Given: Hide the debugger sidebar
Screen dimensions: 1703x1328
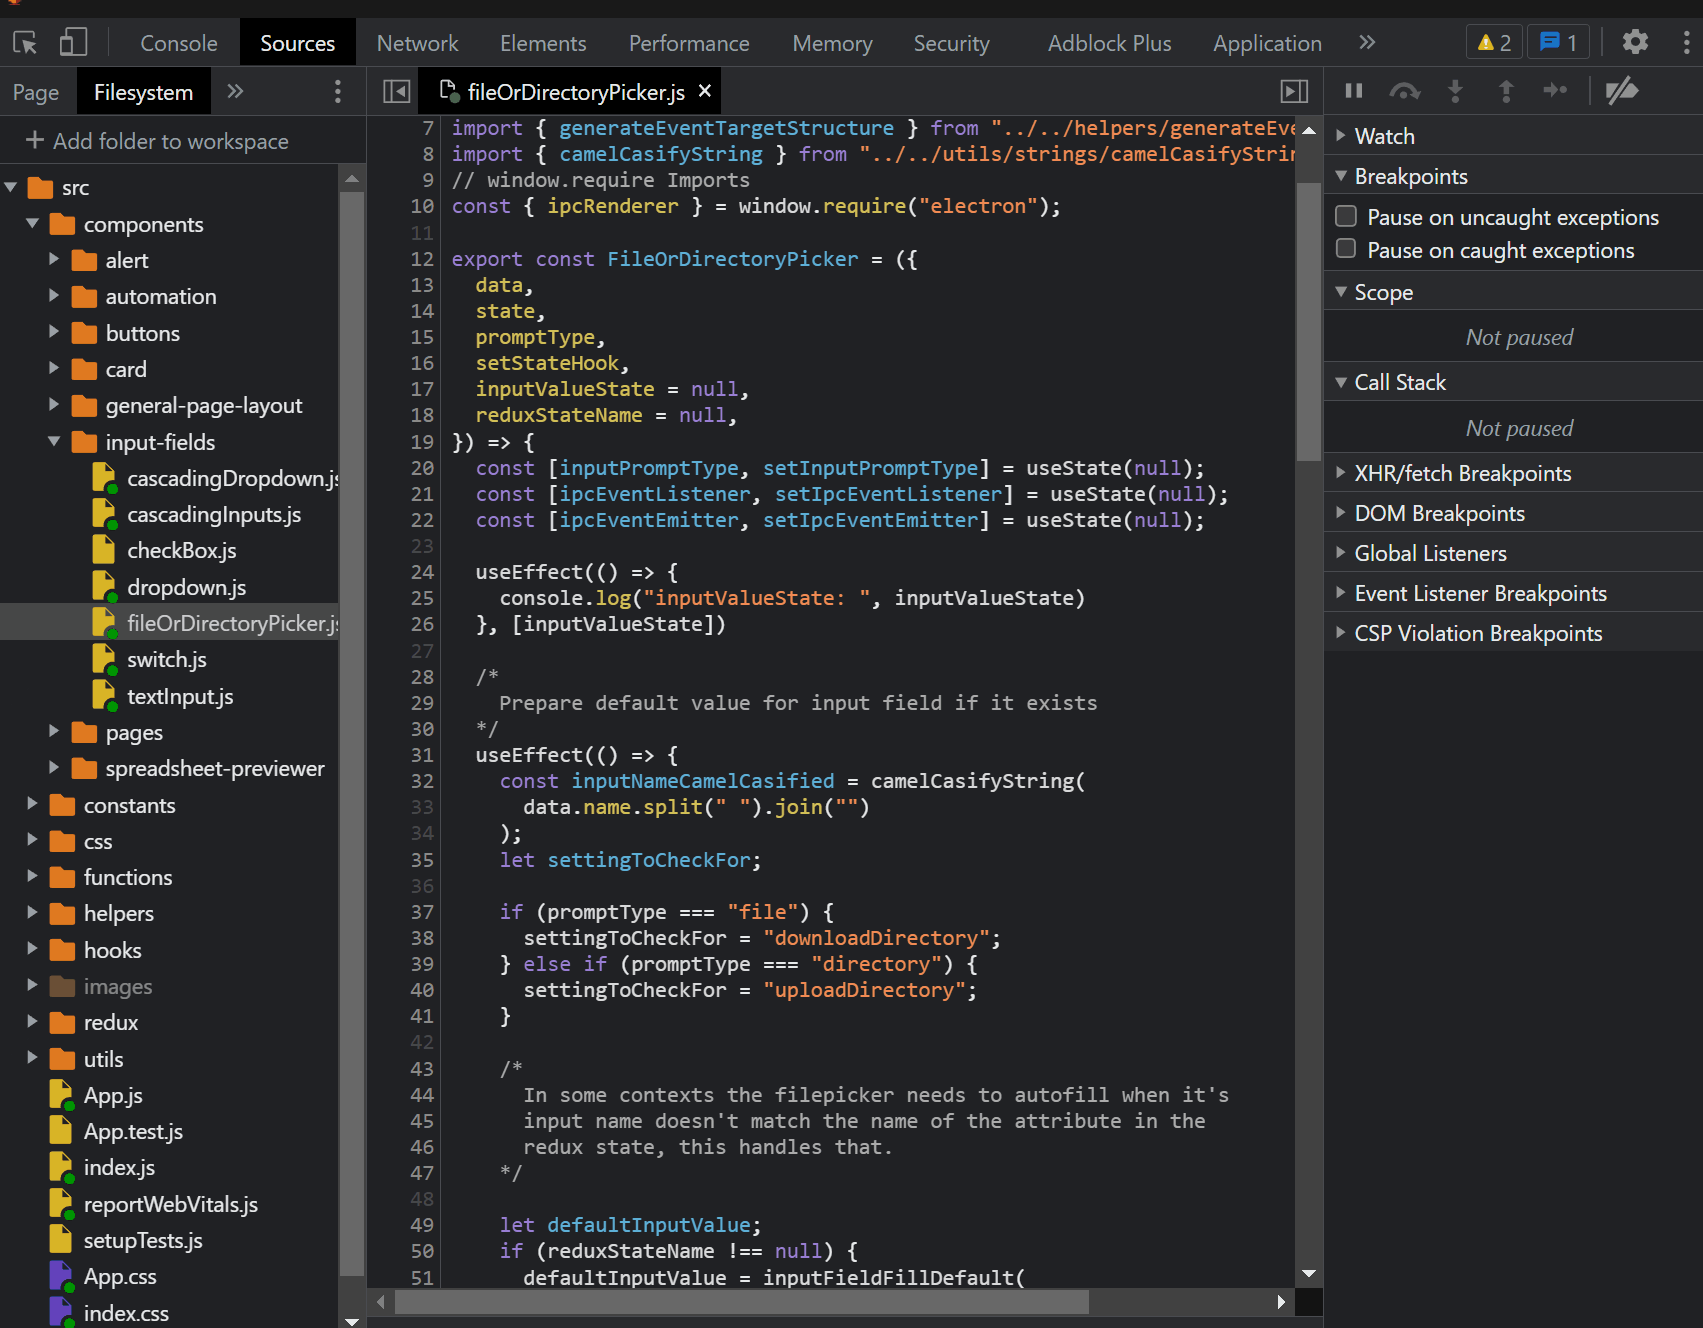Looking at the screenshot, I should (1295, 92).
